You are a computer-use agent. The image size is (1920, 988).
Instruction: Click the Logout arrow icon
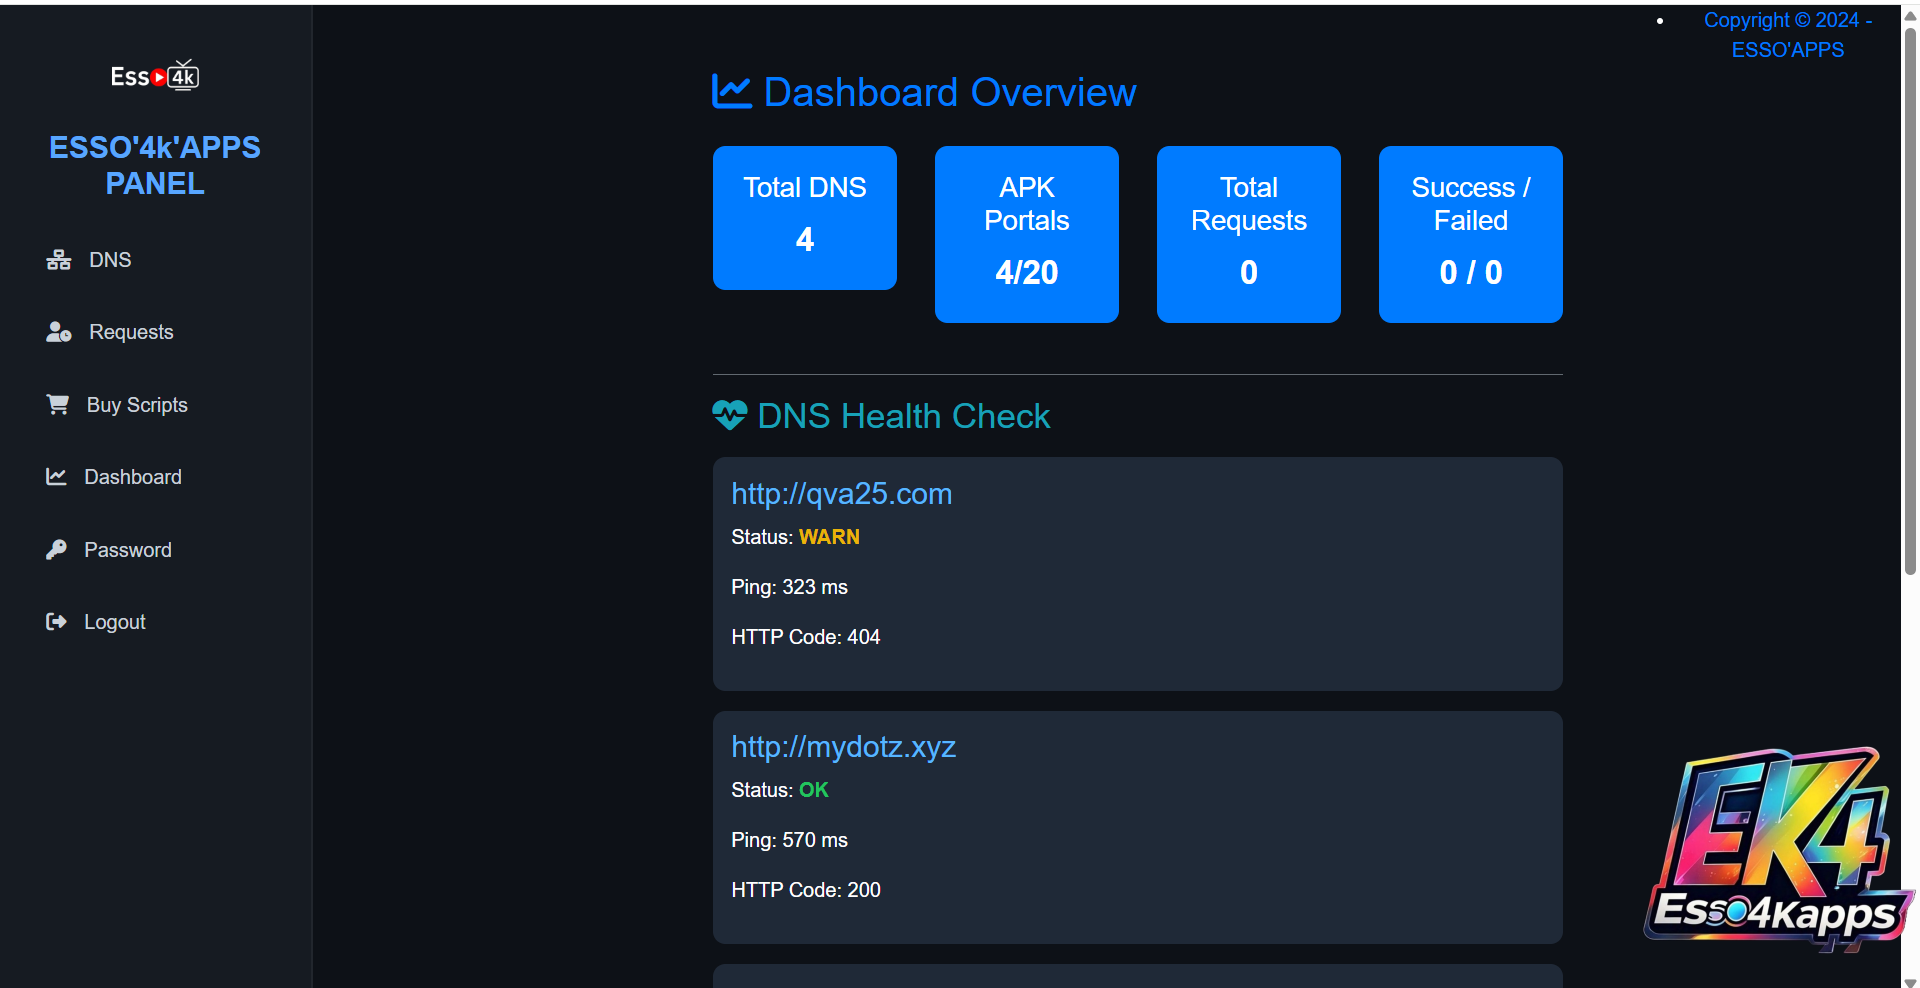[x=56, y=622]
